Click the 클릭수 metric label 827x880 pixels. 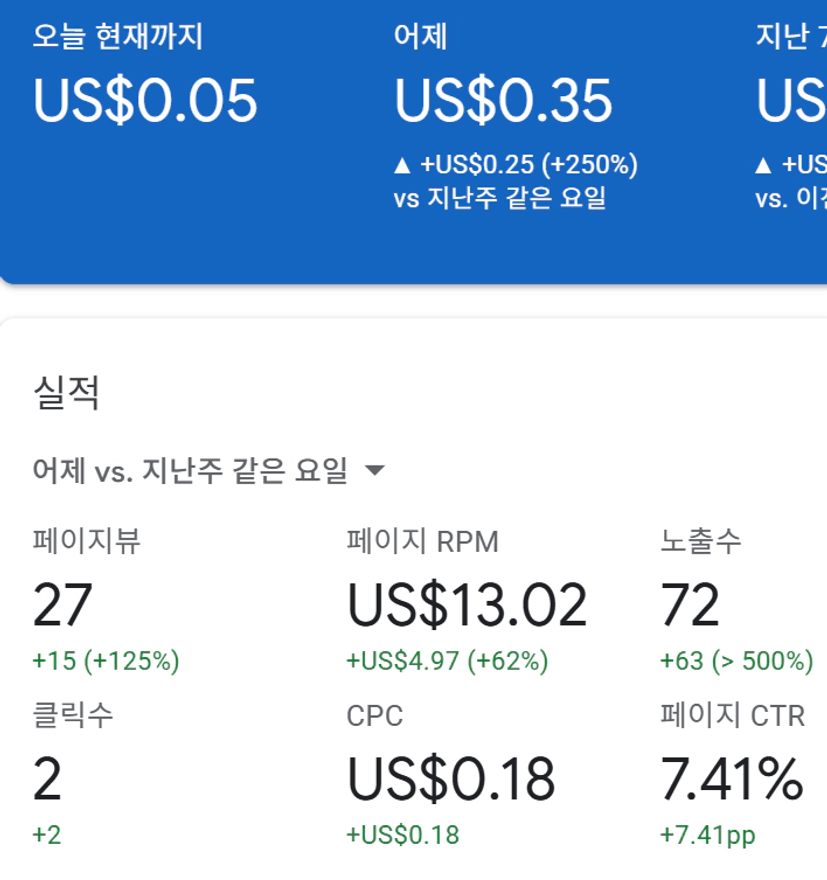[x=72, y=715]
